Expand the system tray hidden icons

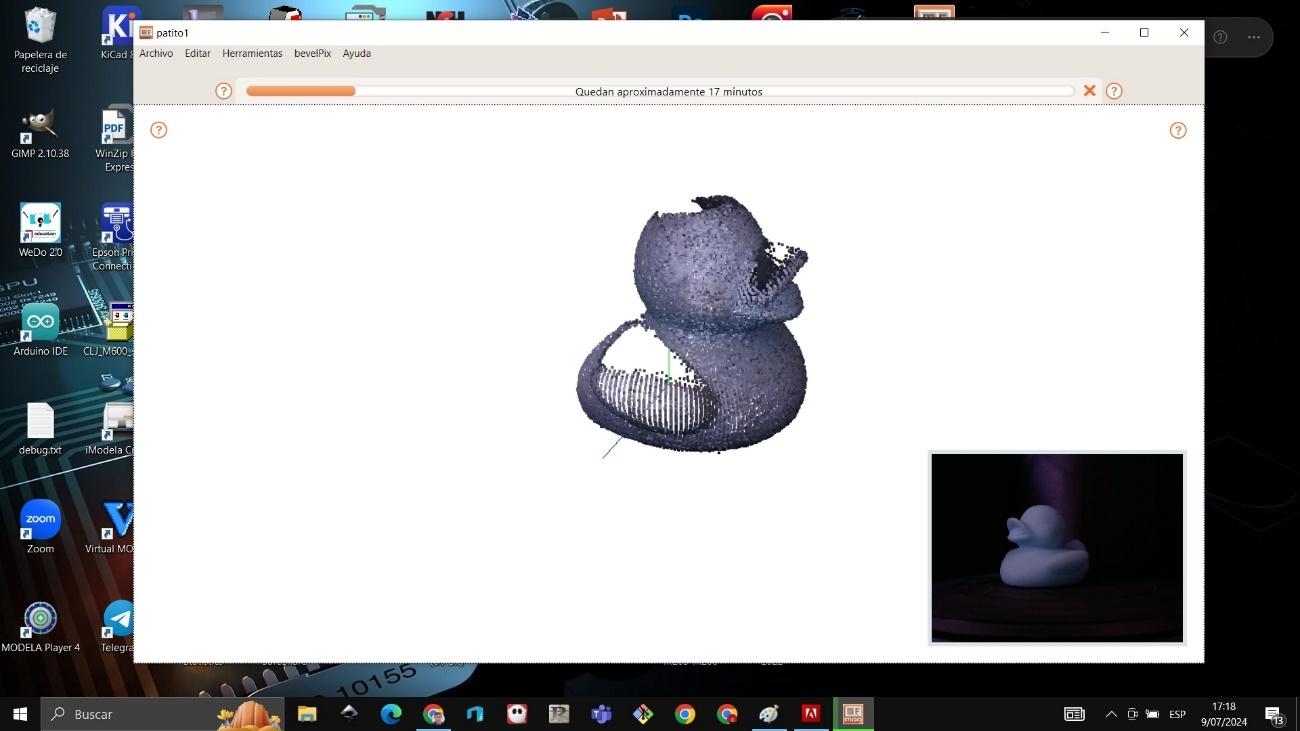point(1111,714)
